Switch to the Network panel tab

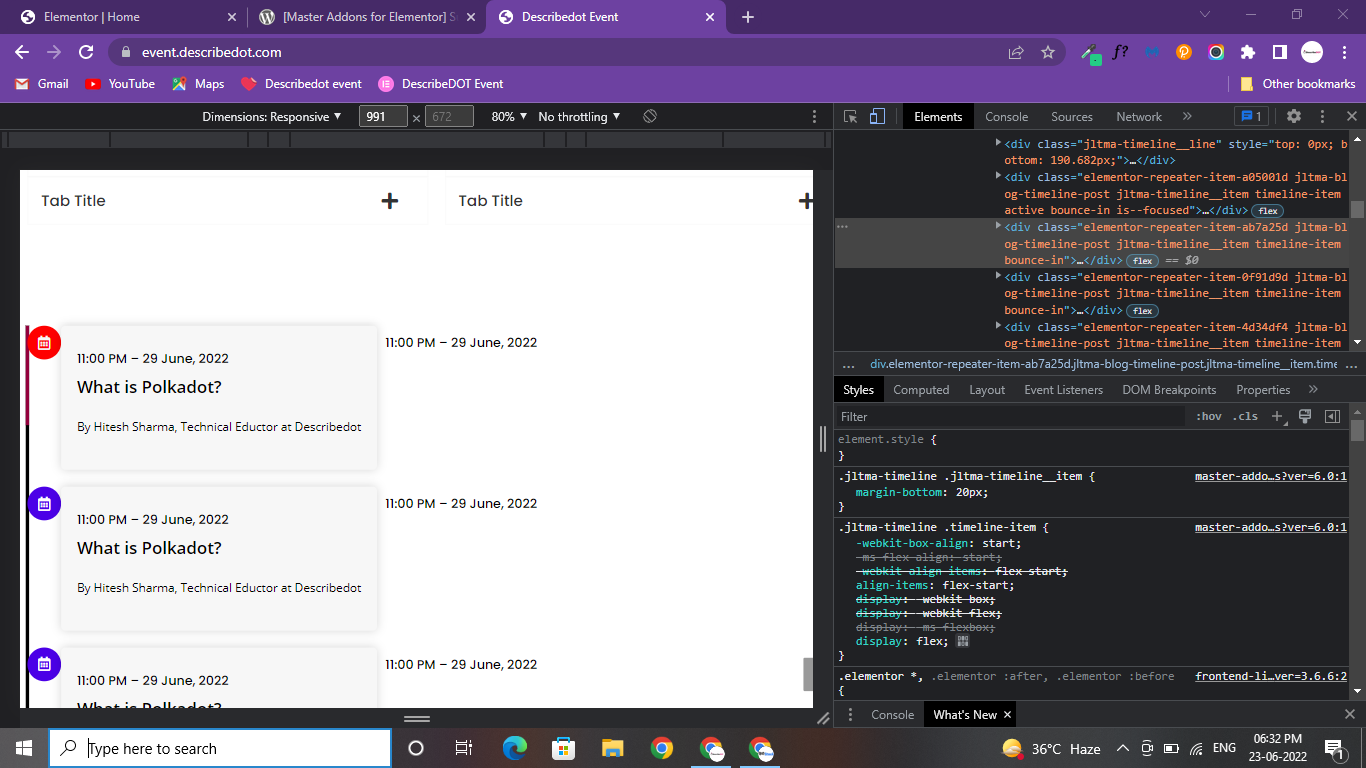tap(1139, 117)
